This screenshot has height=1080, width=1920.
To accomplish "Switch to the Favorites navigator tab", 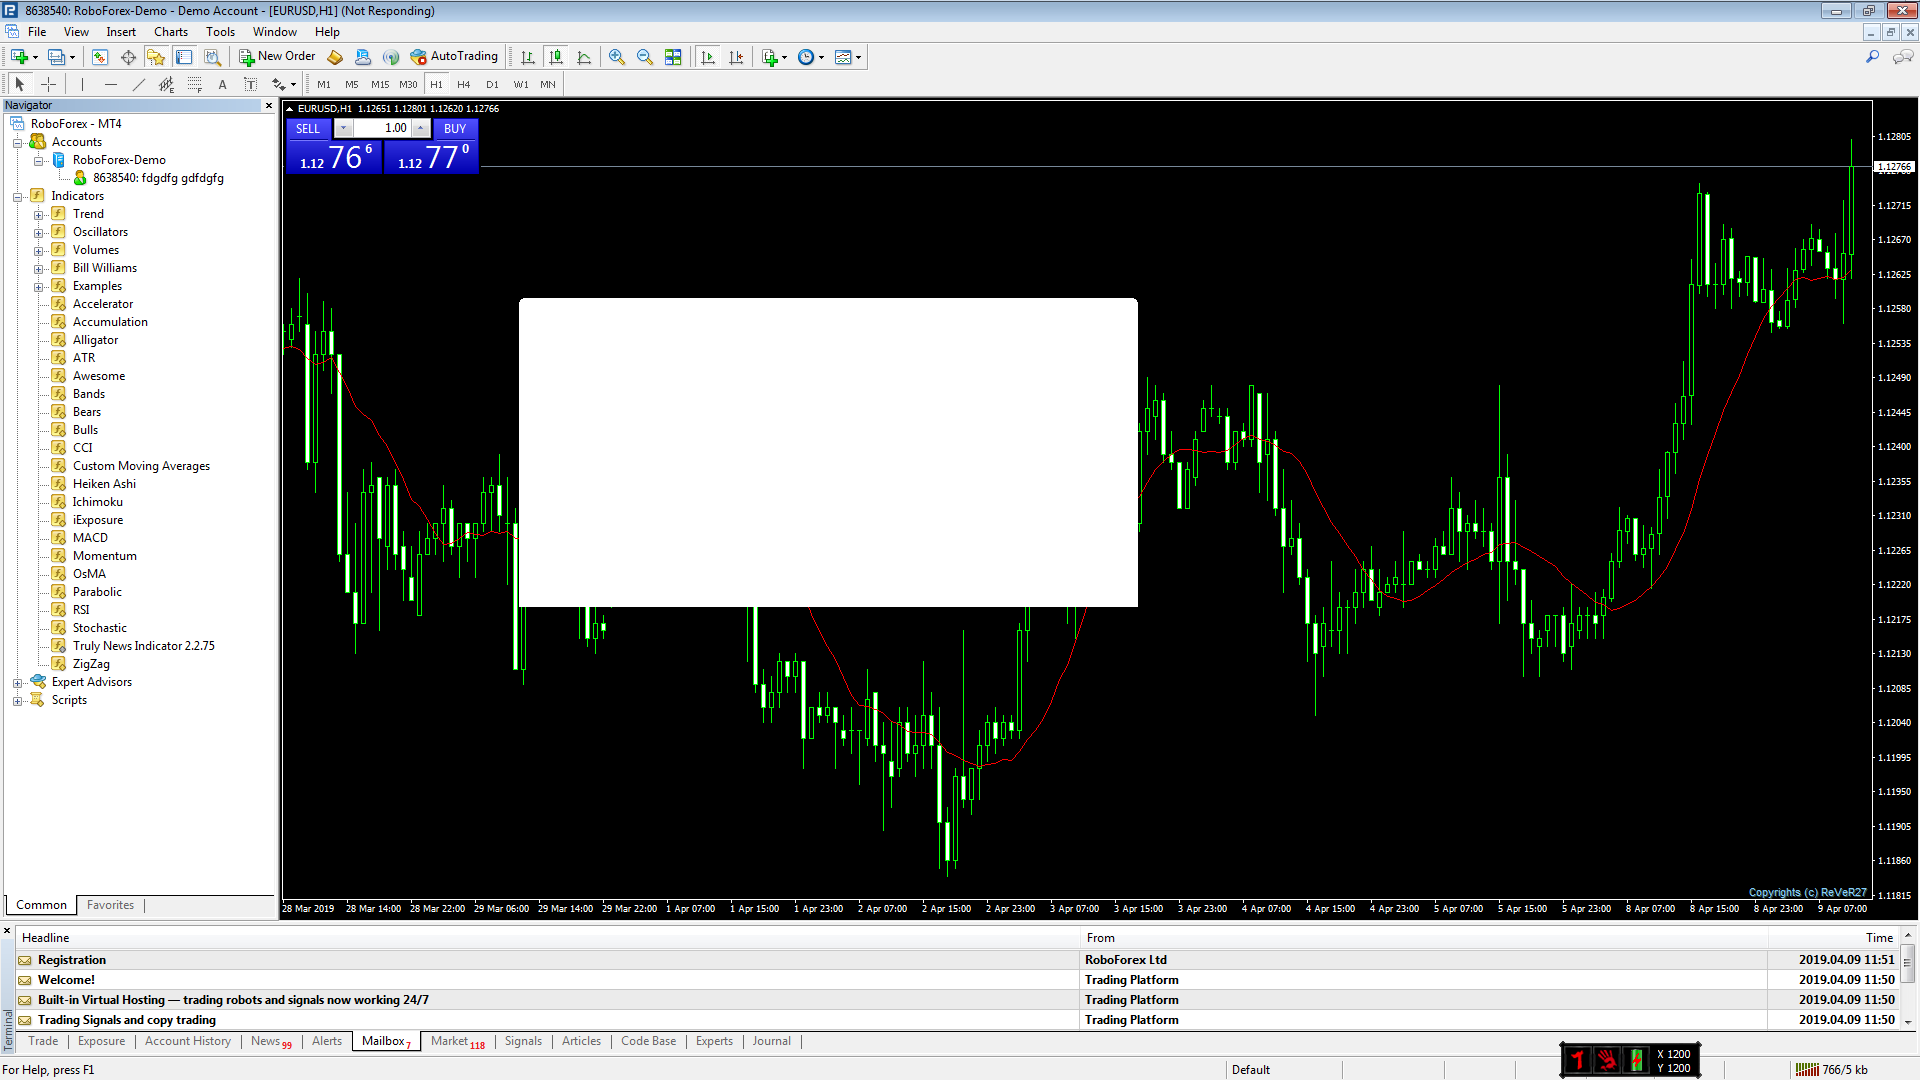I will pos(110,905).
